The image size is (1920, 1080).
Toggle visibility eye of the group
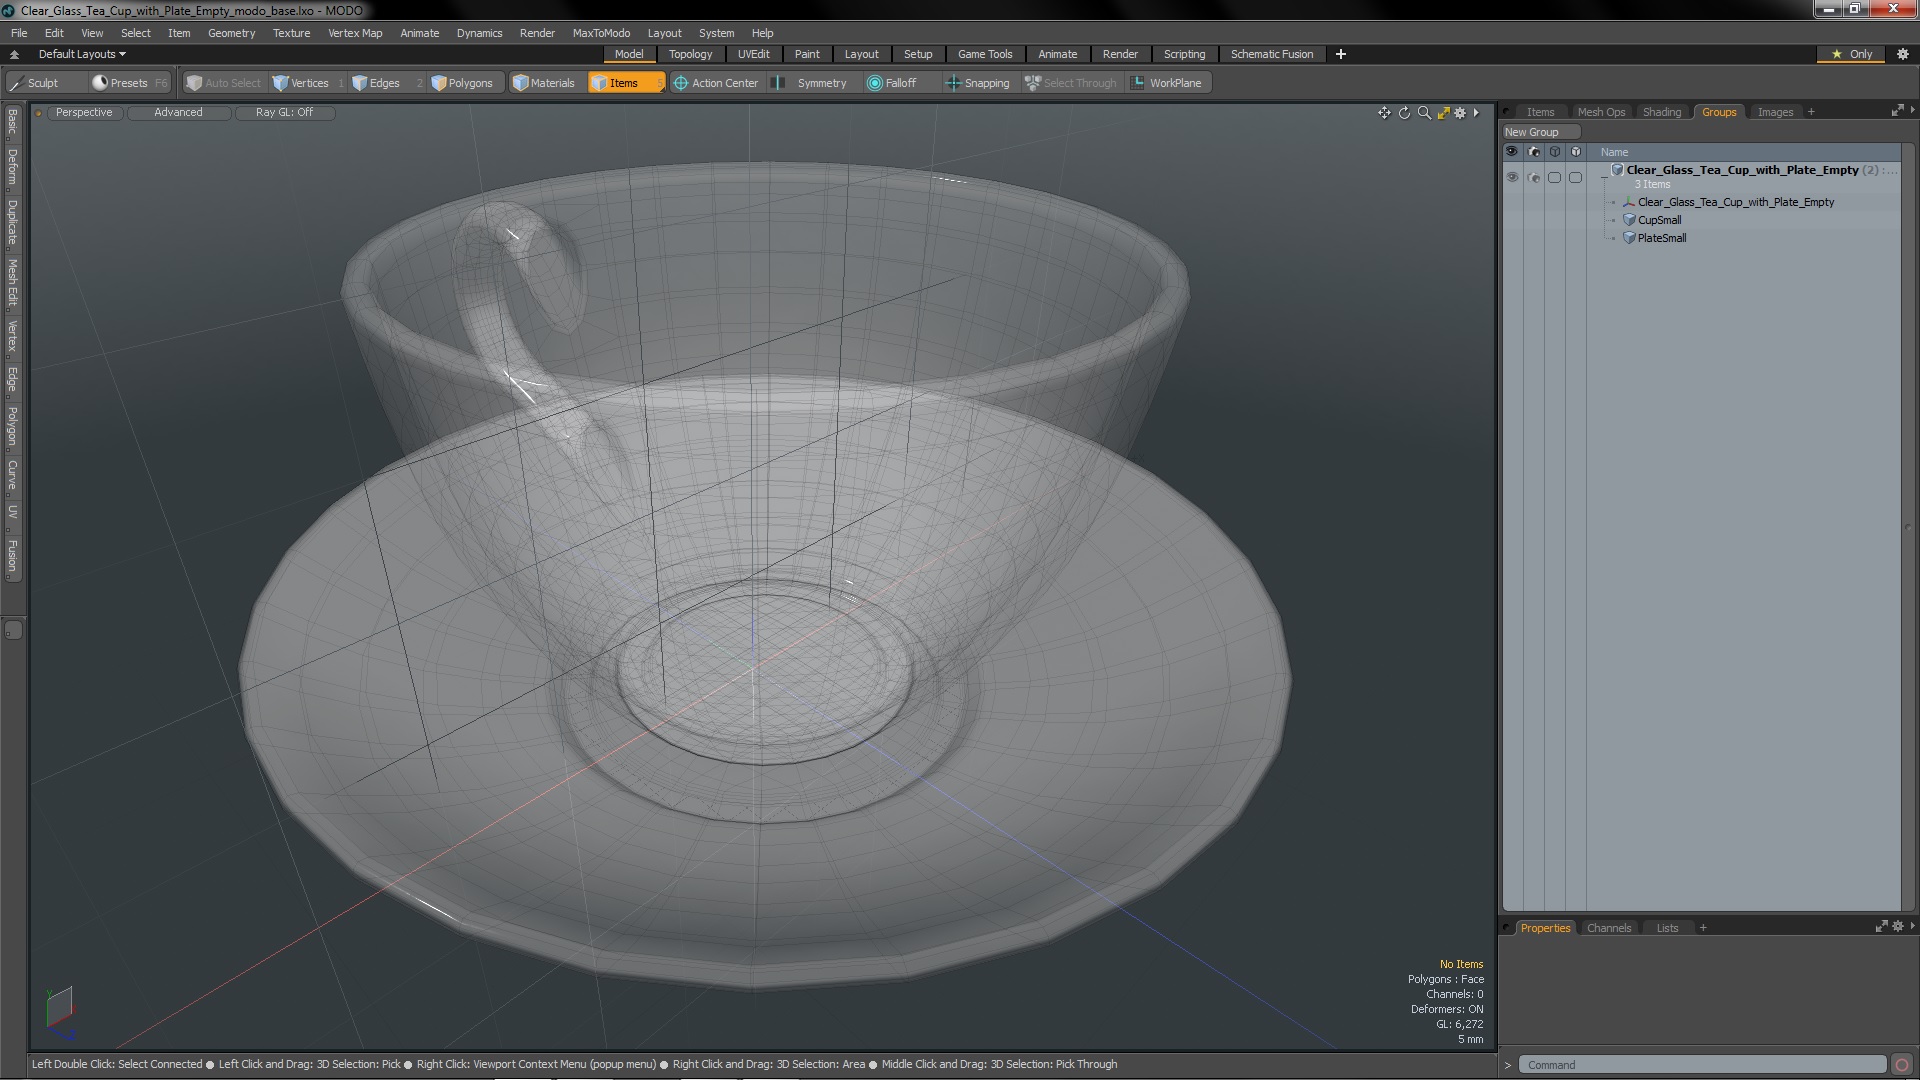click(x=1512, y=177)
